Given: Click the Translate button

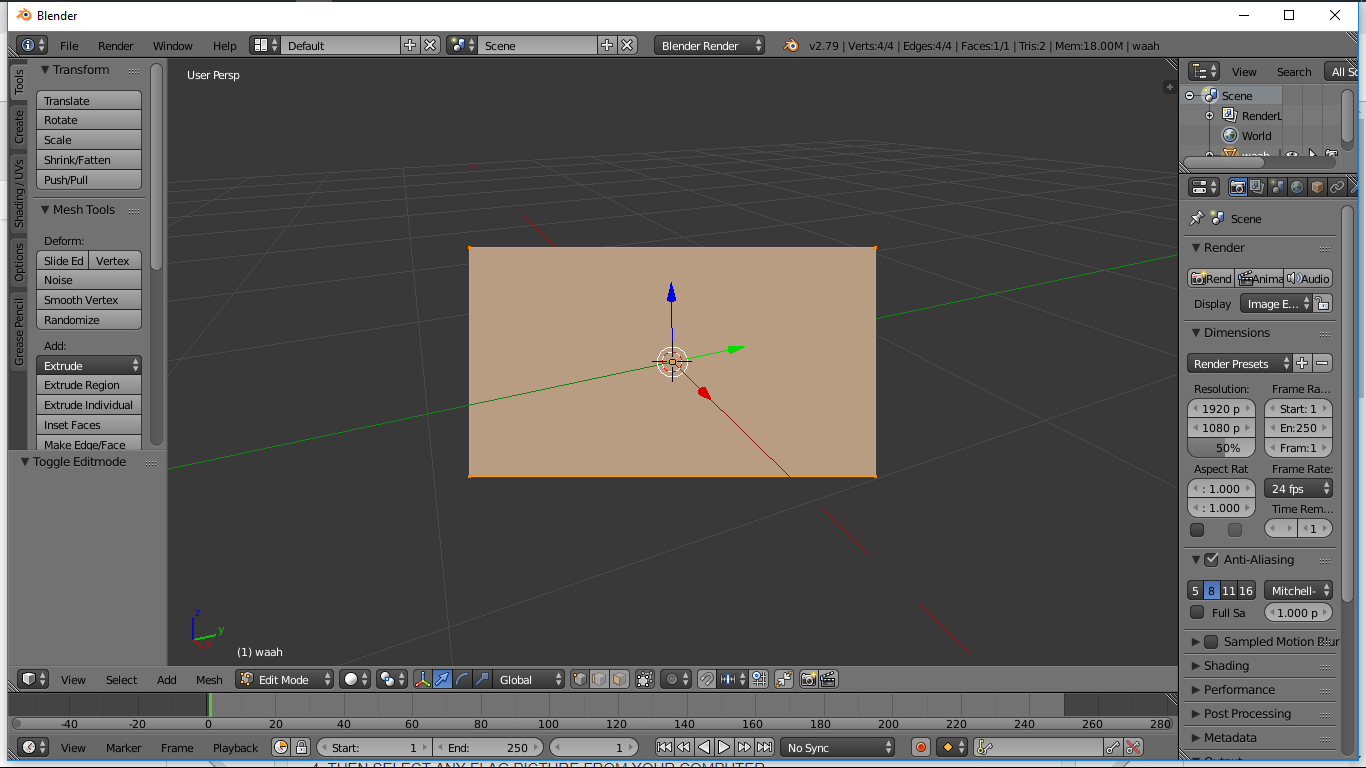Looking at the screenshot, I should tap(89, 101).
